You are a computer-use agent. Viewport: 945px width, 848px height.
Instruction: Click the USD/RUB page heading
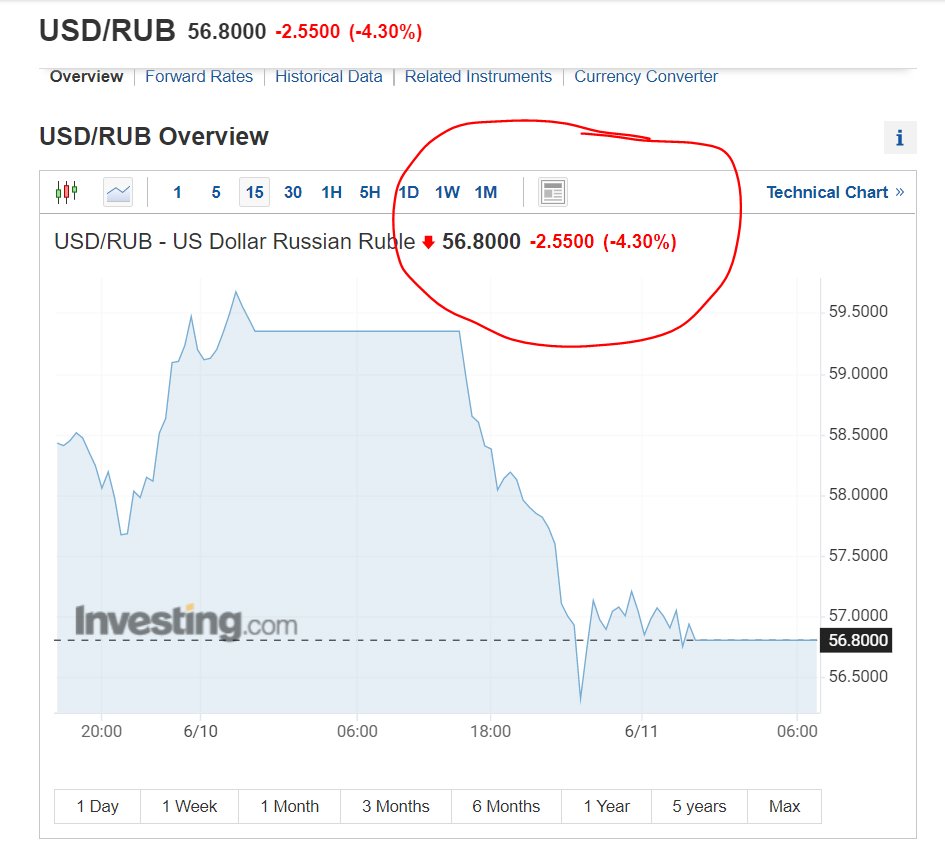107,31
